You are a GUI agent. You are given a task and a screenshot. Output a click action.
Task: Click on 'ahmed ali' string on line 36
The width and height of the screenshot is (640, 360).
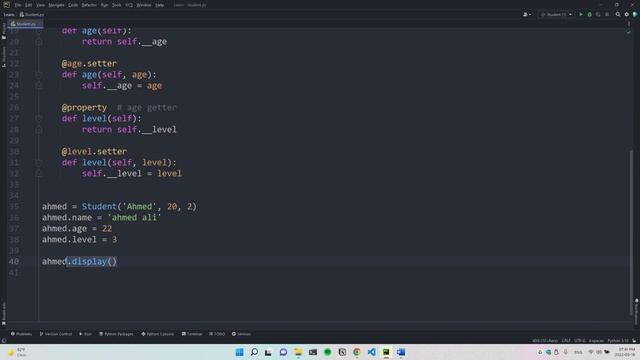click(134, 218)
